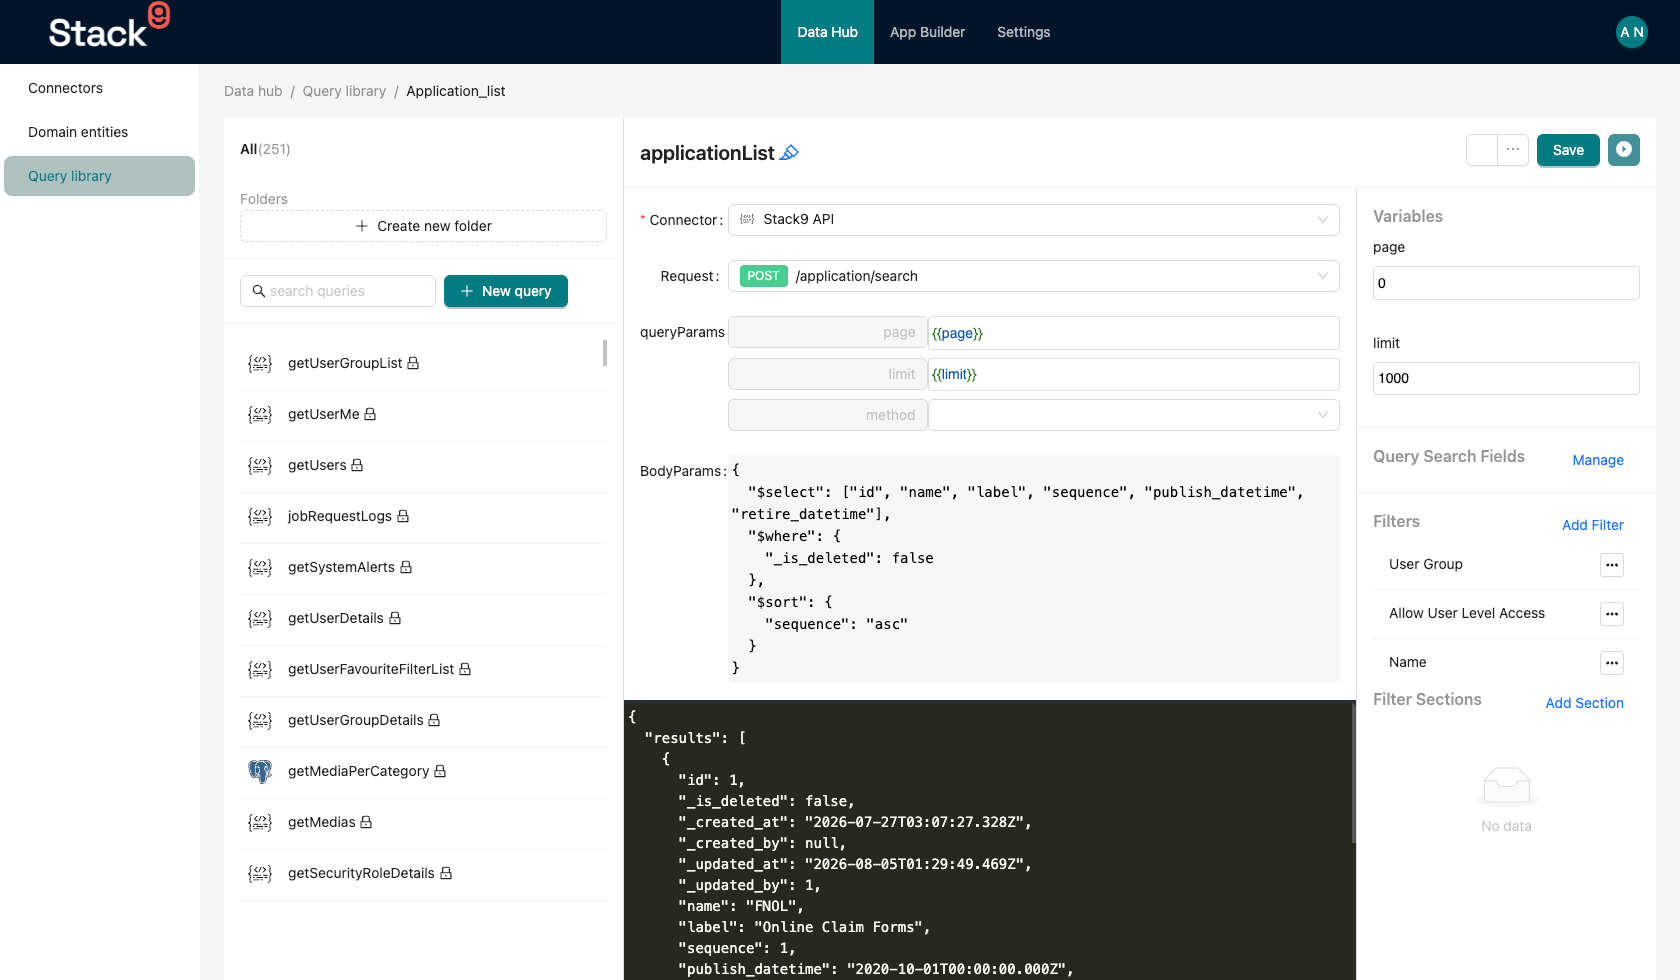1680x980 pixels.
Task: Click the getUsers query icon
Action: coord(260,465)
